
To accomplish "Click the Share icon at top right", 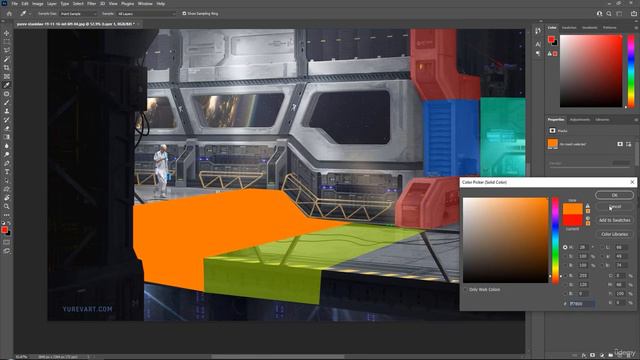I will click(633, 13).
